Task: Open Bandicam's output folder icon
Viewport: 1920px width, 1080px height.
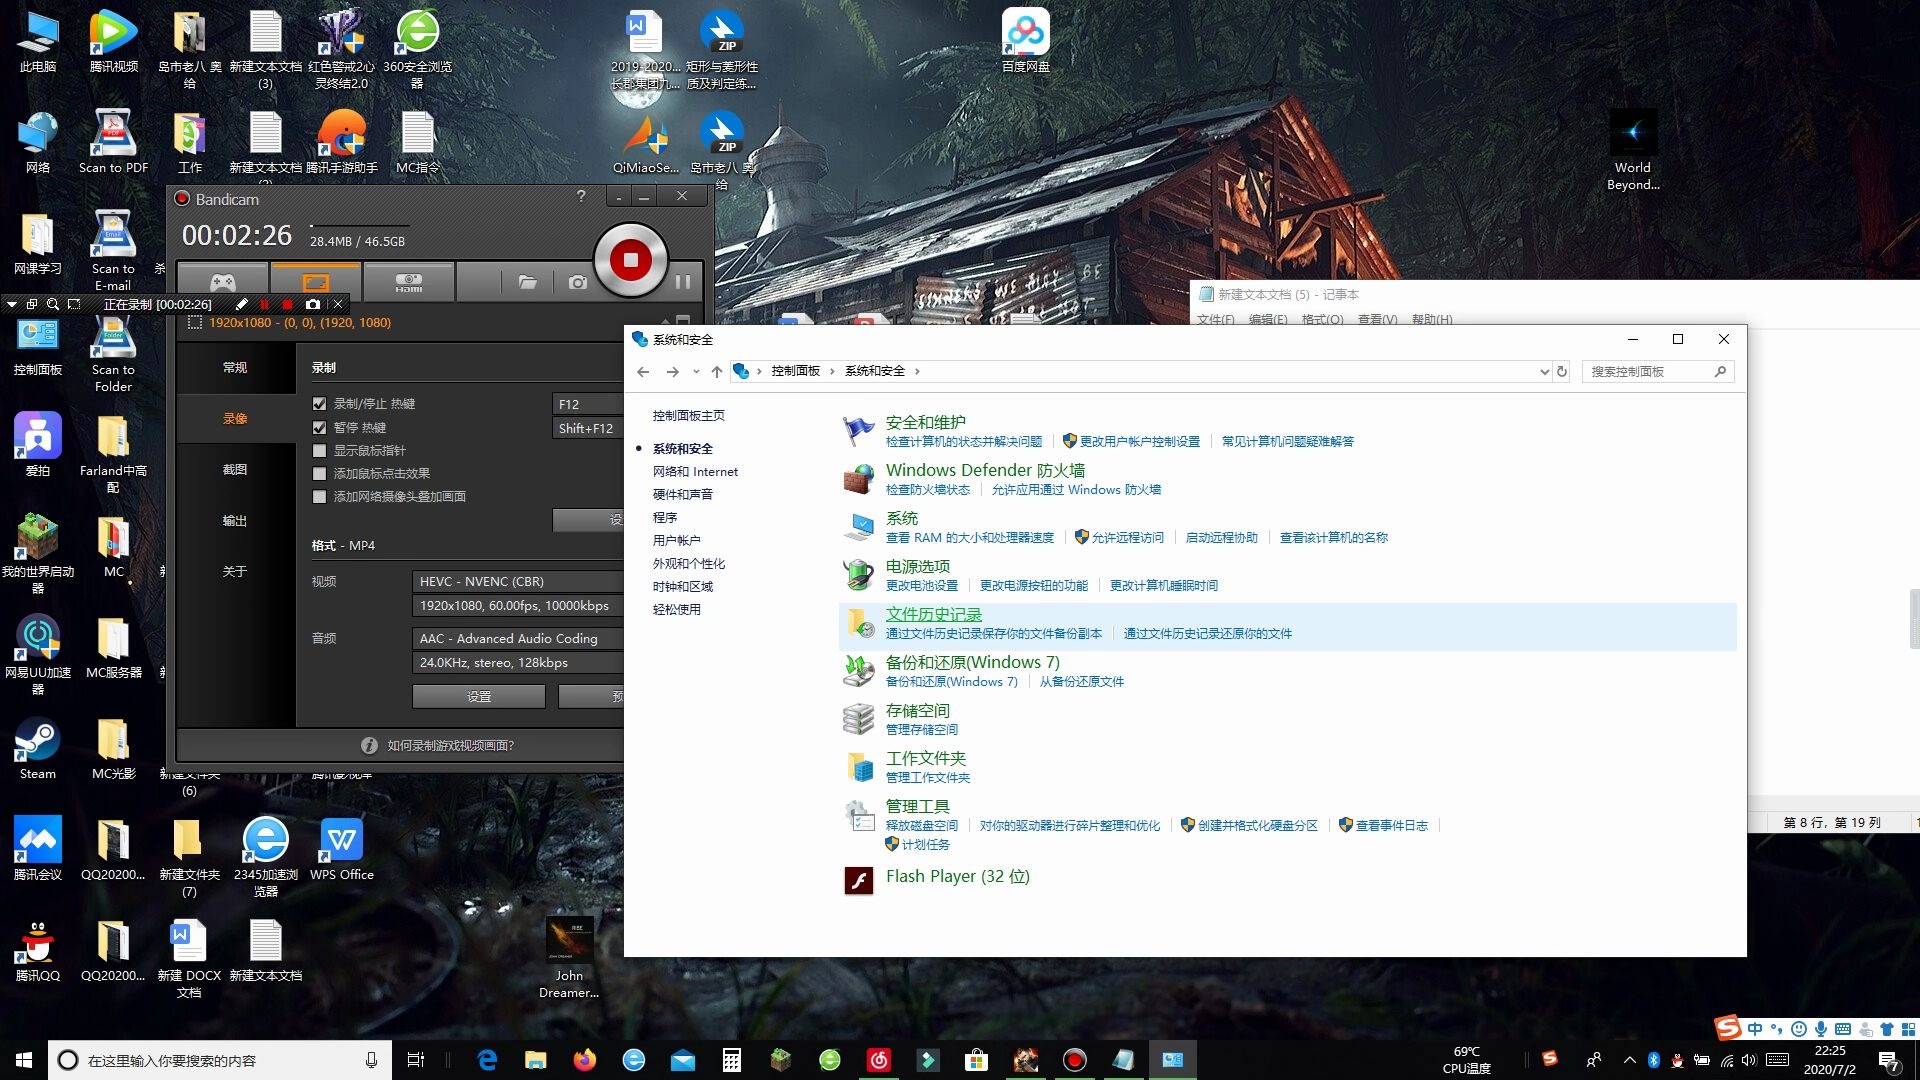Action: [527, 282]
